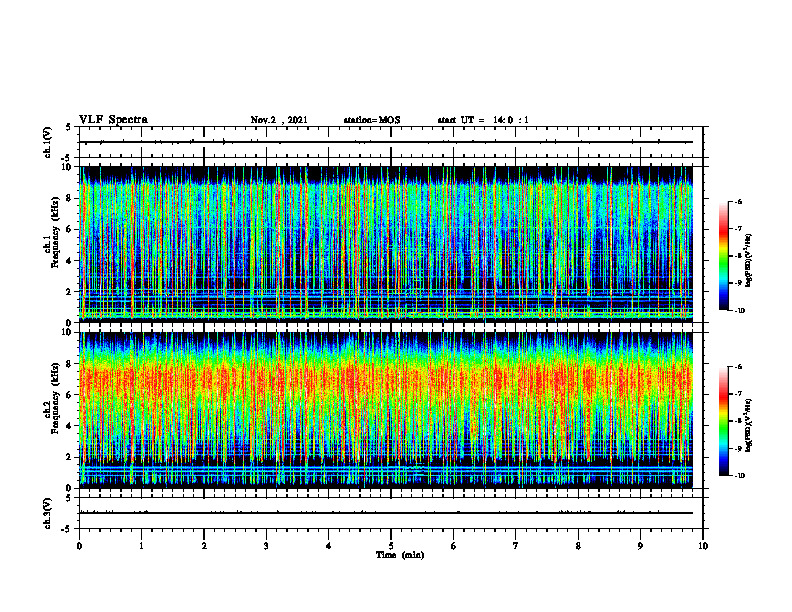The image size is (792, 612).
Task: Click time axis tick label "2"
Action: 204,546
